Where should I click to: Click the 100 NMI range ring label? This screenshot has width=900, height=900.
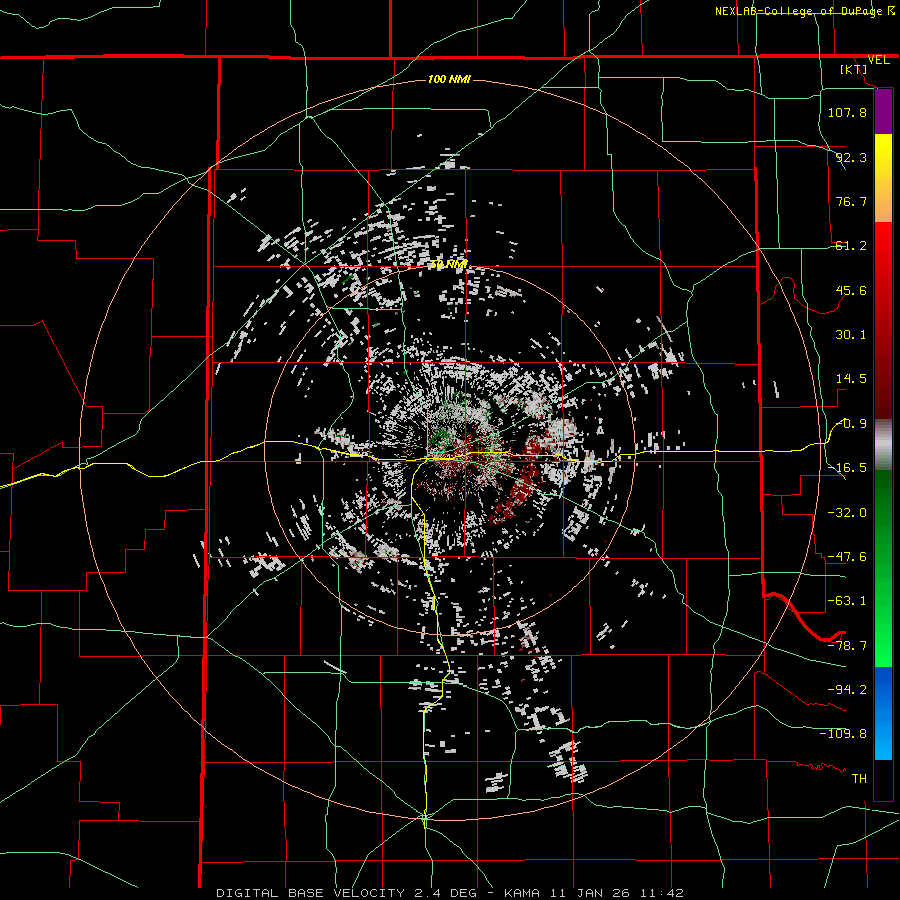coord(449,79)
